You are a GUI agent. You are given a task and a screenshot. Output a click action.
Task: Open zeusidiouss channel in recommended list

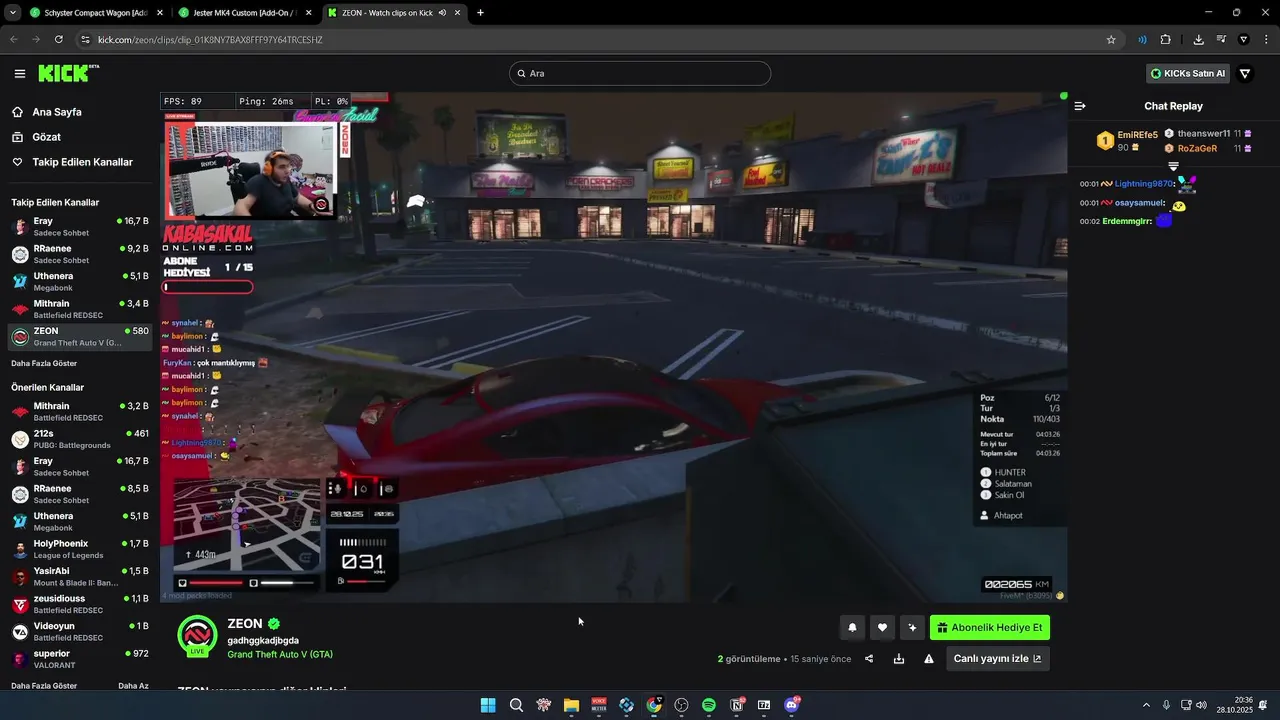[x=80, y=605]
